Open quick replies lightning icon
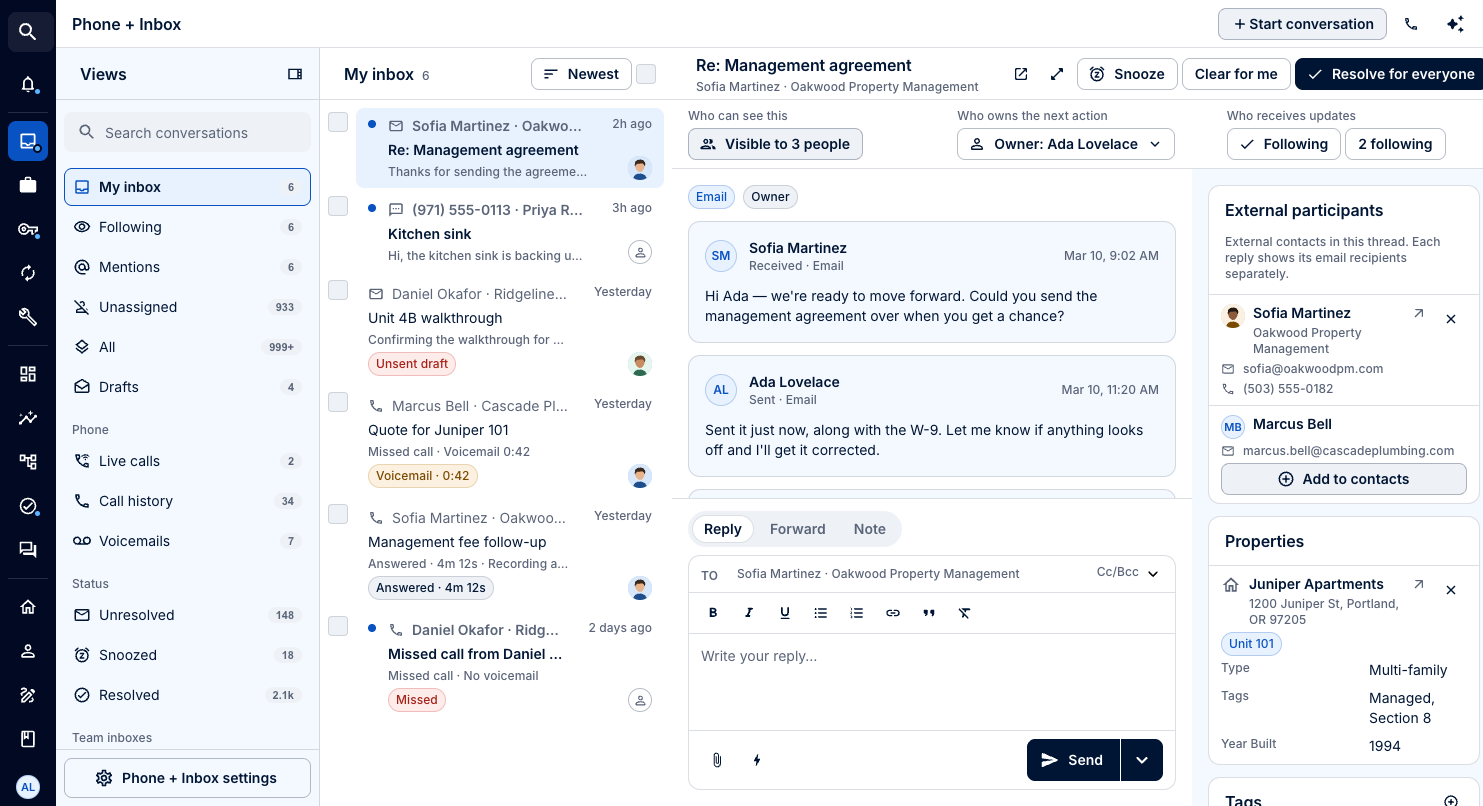Image resolution: width=1483 pixels, height=806 pixels. [x=757, y=760]
